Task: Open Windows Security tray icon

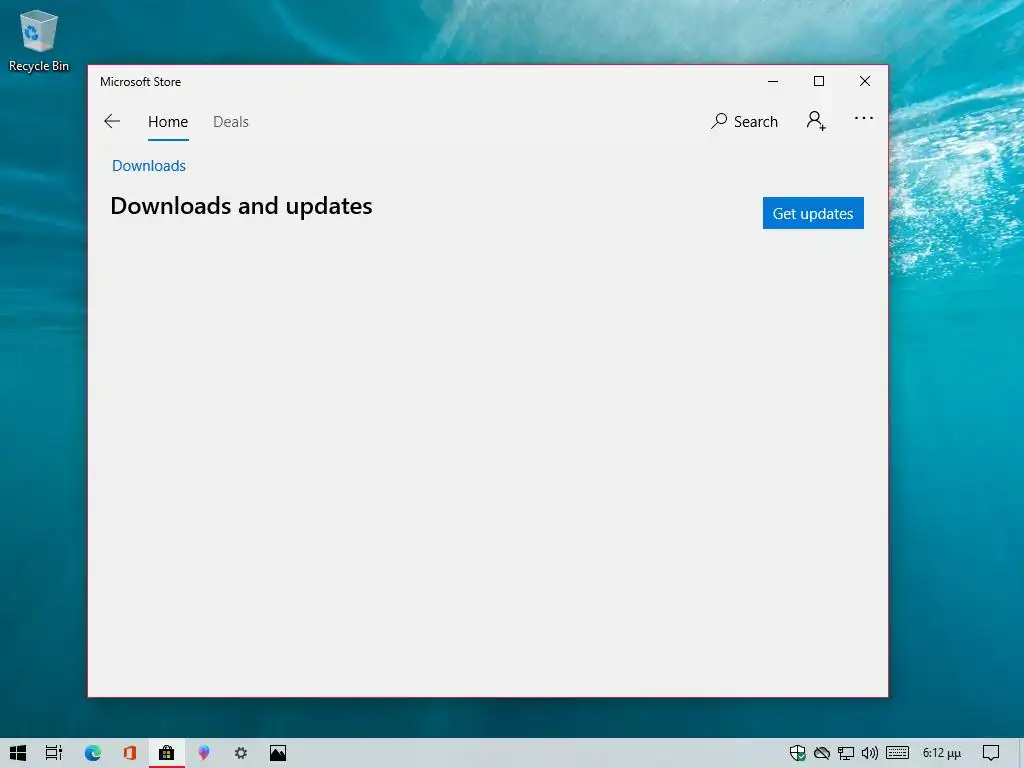Action: point(797,753)
